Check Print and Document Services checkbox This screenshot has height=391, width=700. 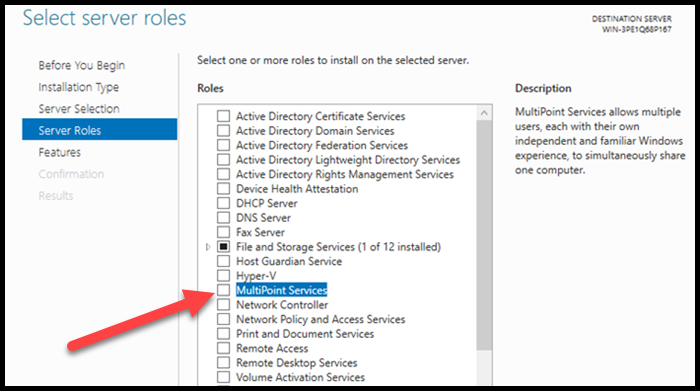click(223, 334)
